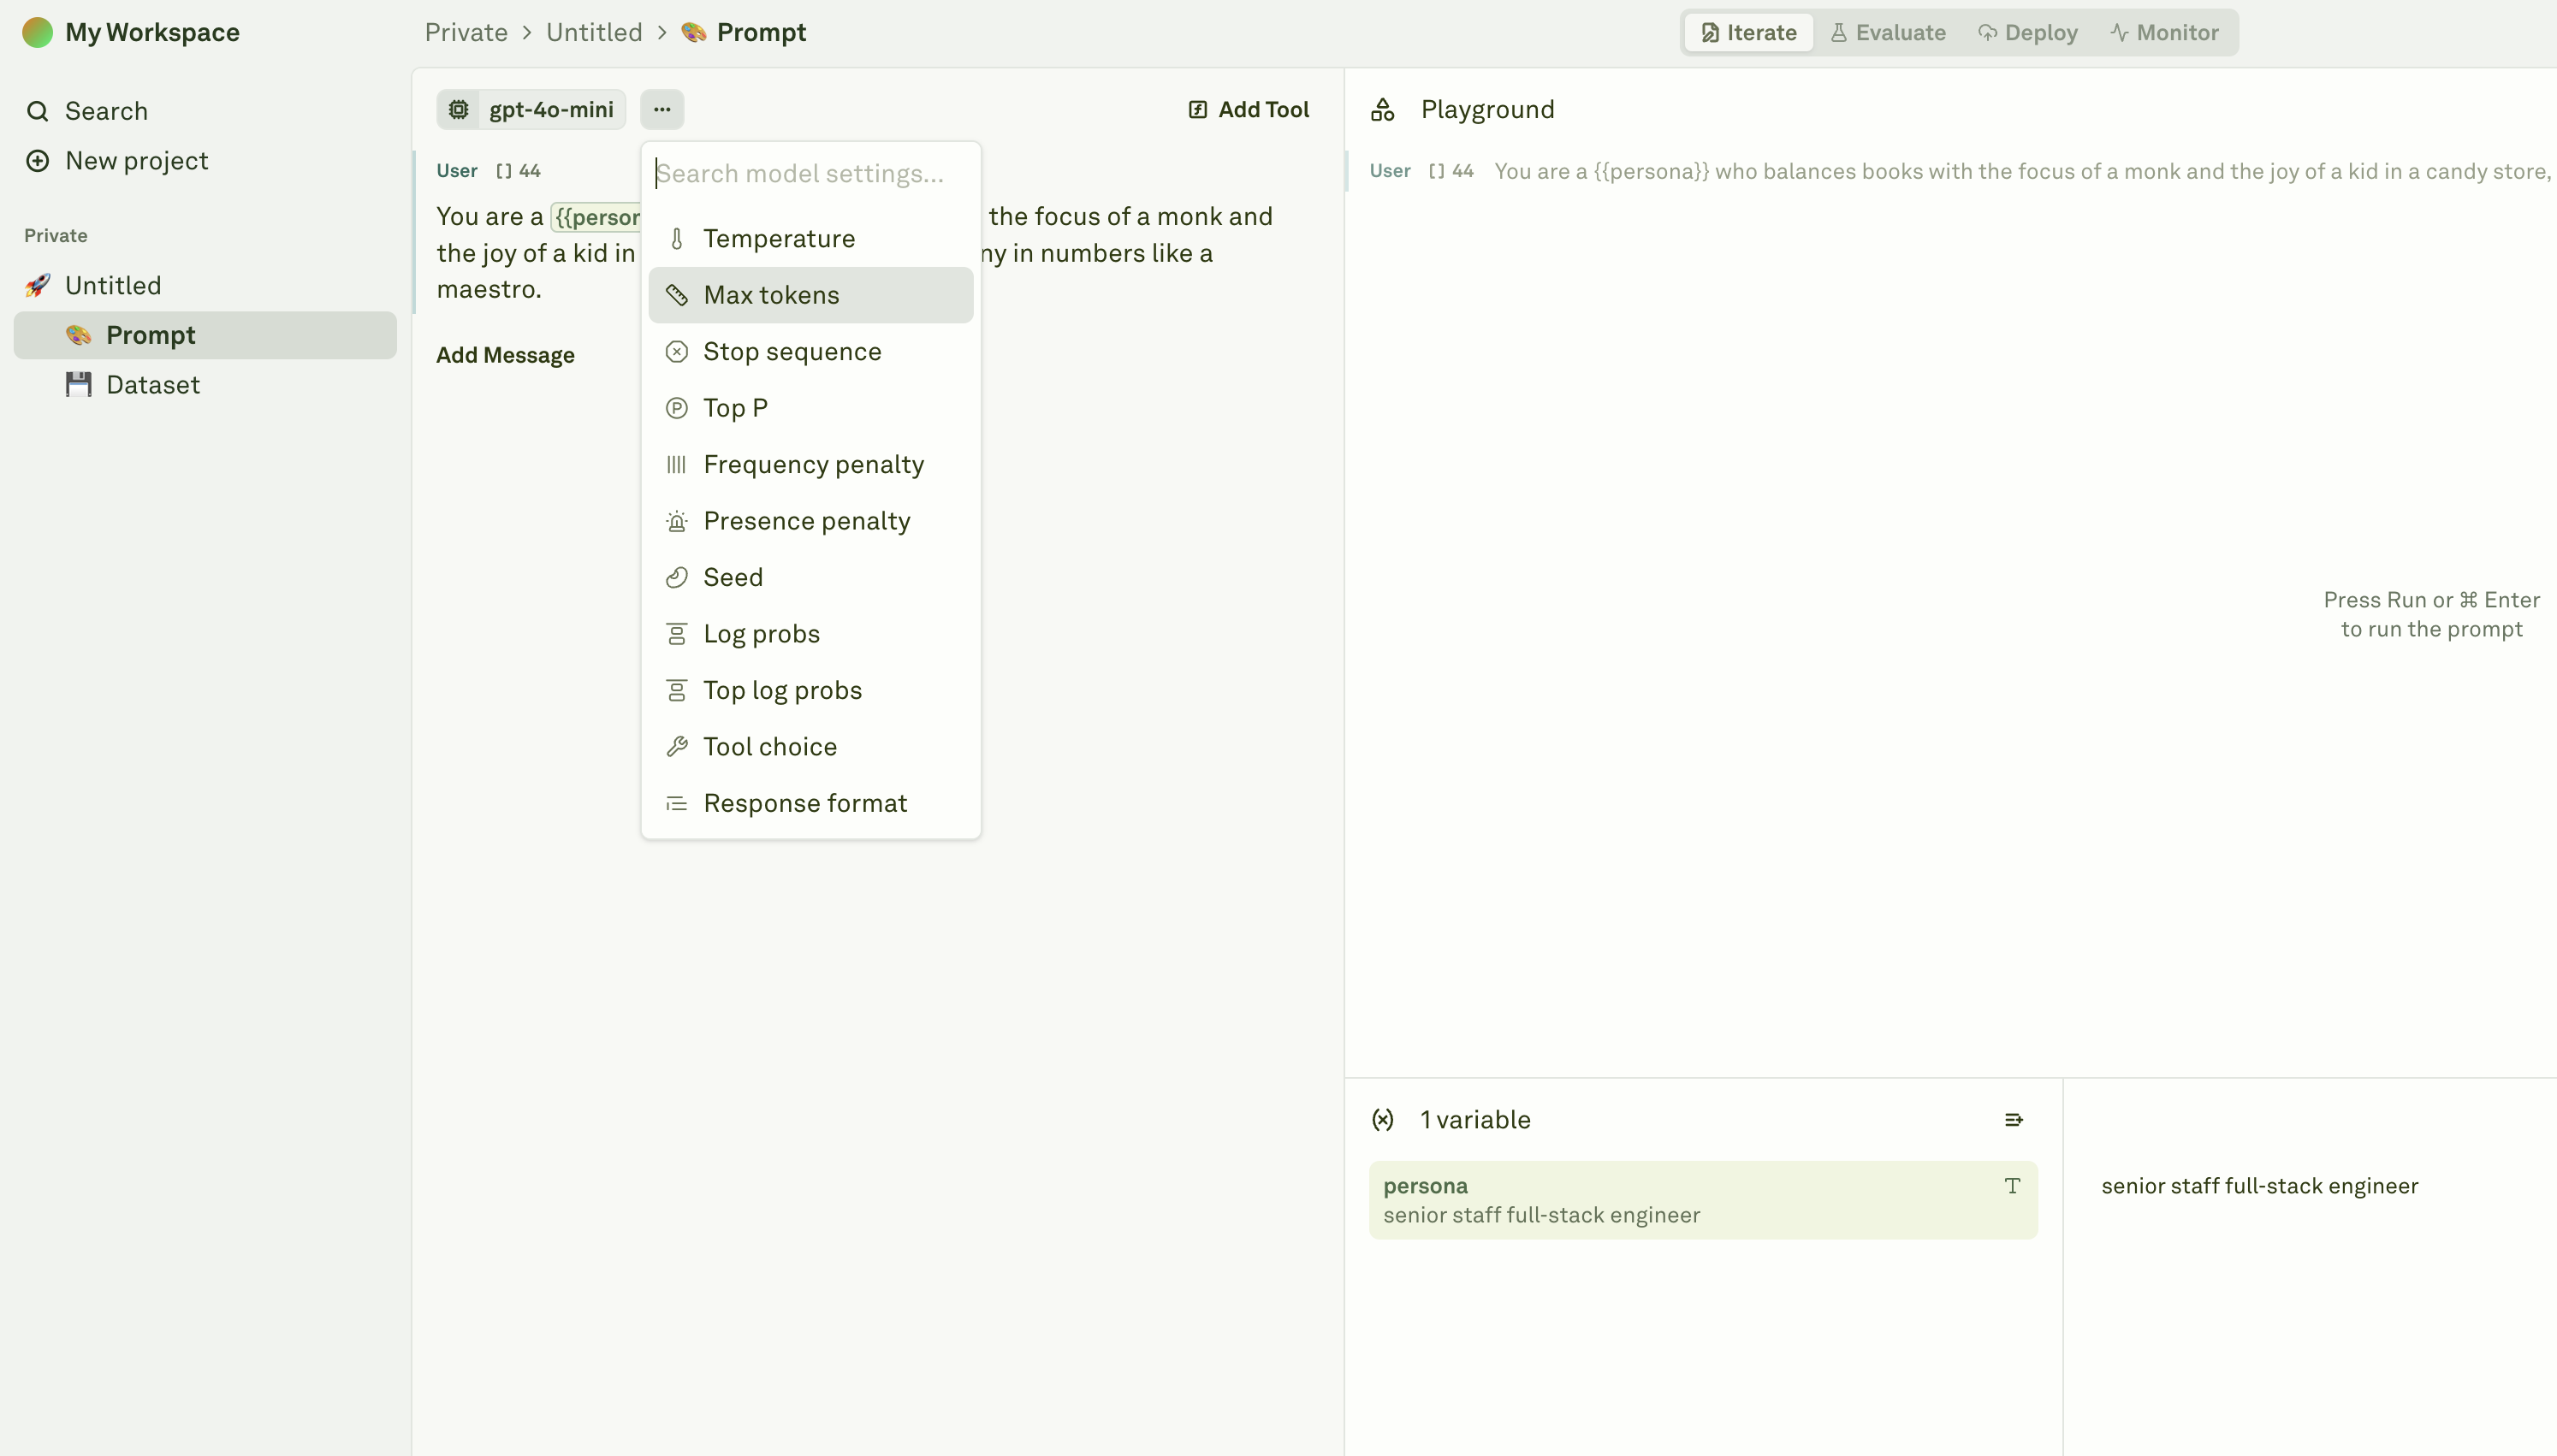This screenshot has width=2557, height=1456.
Task: Switch to the Evaluate tab
Action: (x=1887, y=32)
